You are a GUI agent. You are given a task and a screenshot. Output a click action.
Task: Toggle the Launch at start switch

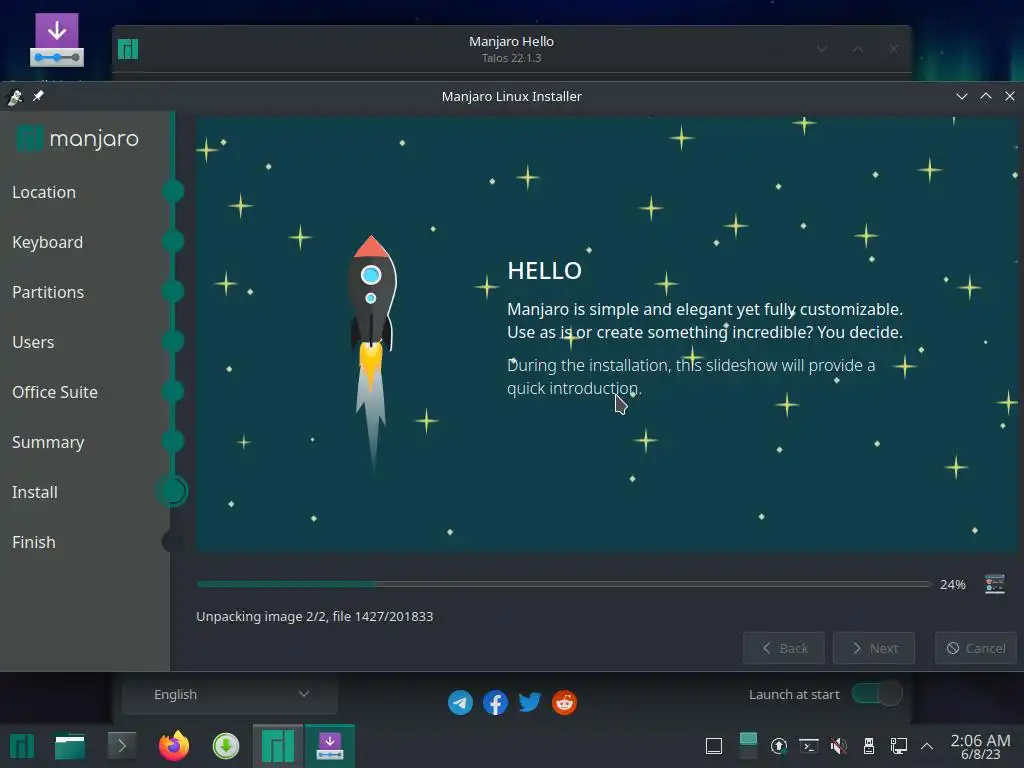point(877,694)
